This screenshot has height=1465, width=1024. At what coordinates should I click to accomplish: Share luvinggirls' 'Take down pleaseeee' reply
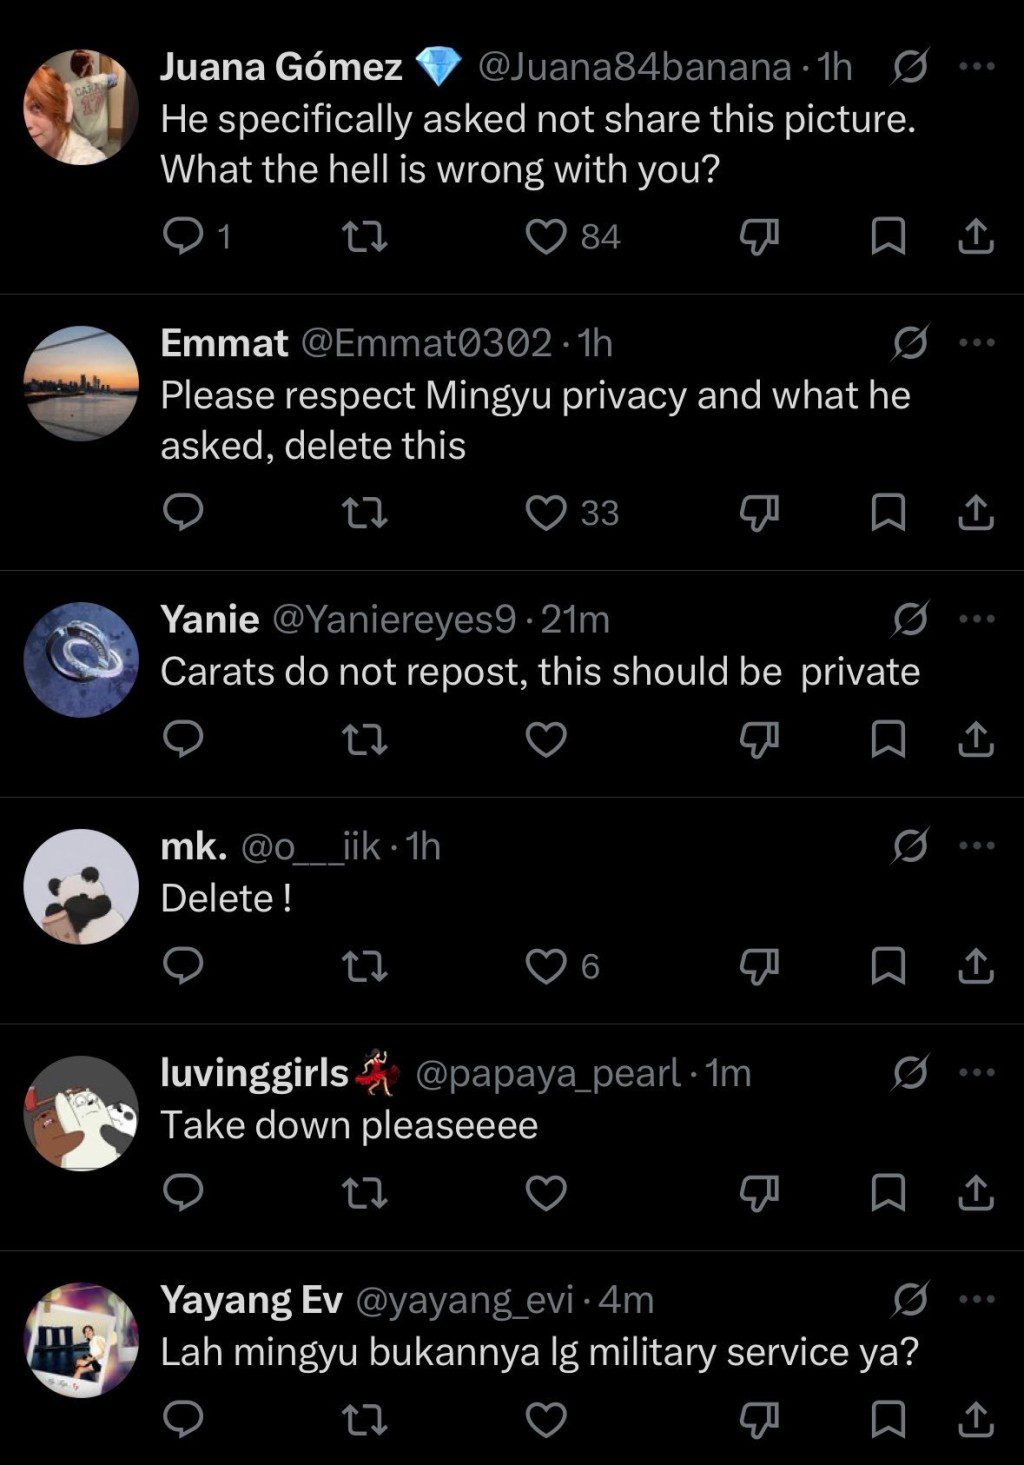pyautogui.click(x=976, y=1193)
